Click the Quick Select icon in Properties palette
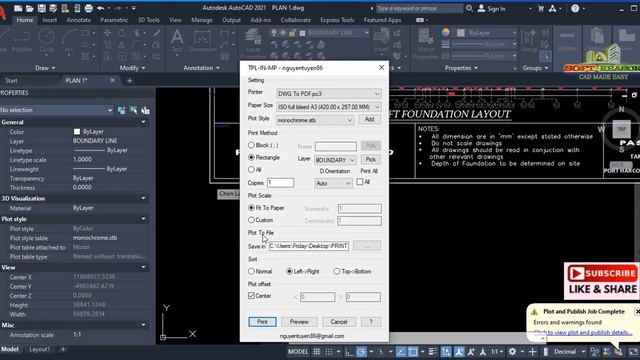The image size is (640, 360). [x=145, y=110]
